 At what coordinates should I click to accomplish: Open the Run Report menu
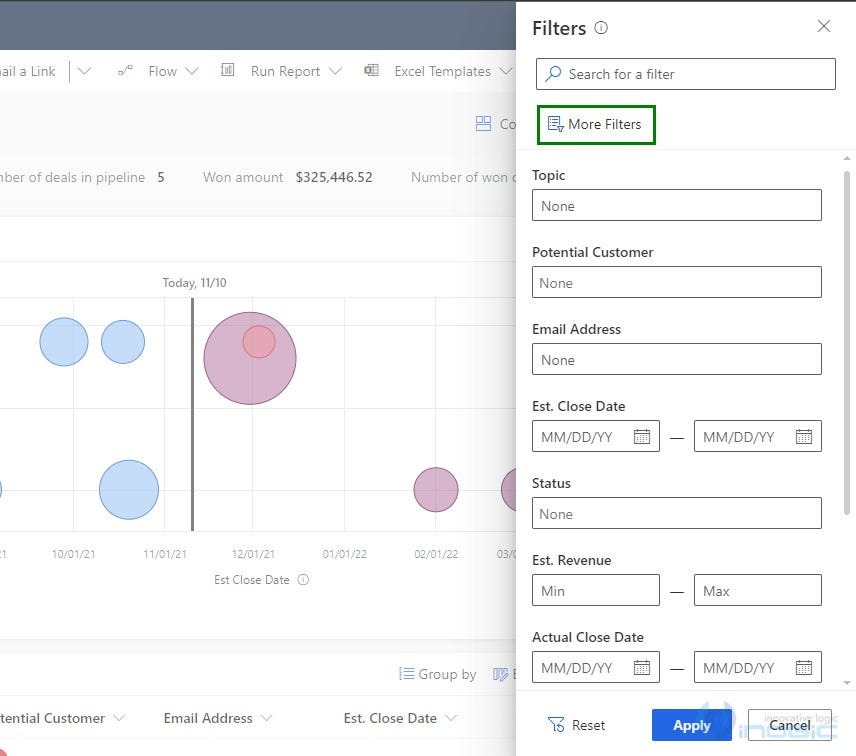click(285, 71)
